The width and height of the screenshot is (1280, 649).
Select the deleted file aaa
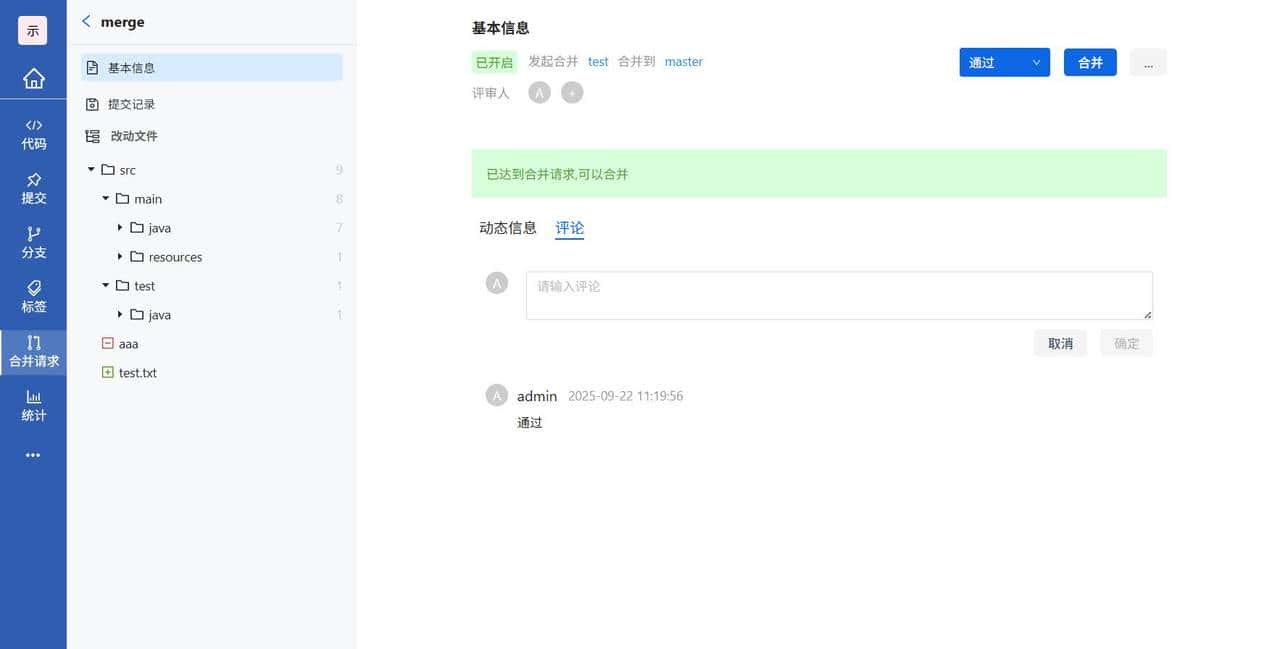(x=127, y=343)
